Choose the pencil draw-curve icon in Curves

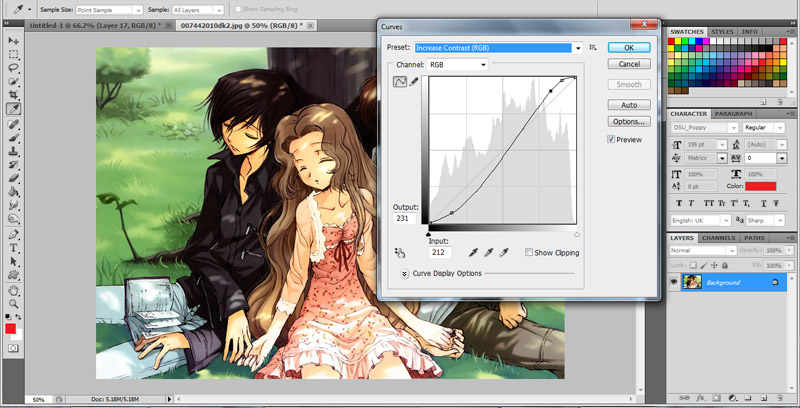(x=413, y=82)
